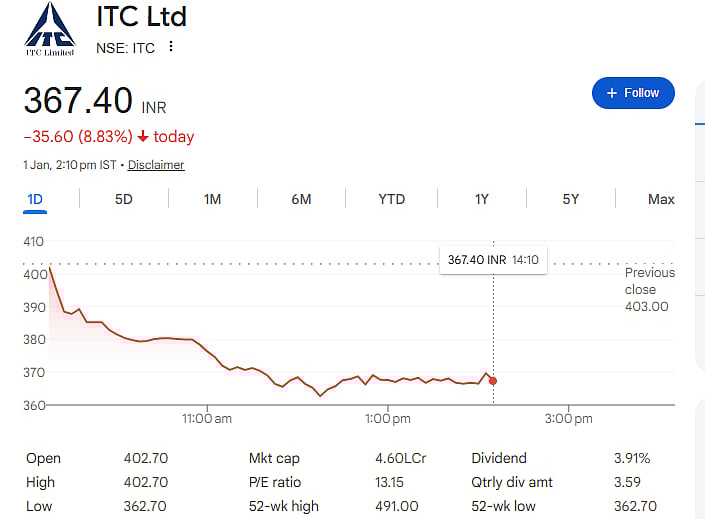Image resolution: width=705 pixels, height=519 pixels.
Task: Click the ITC Limited company logo
Action: tap(50, 31)
